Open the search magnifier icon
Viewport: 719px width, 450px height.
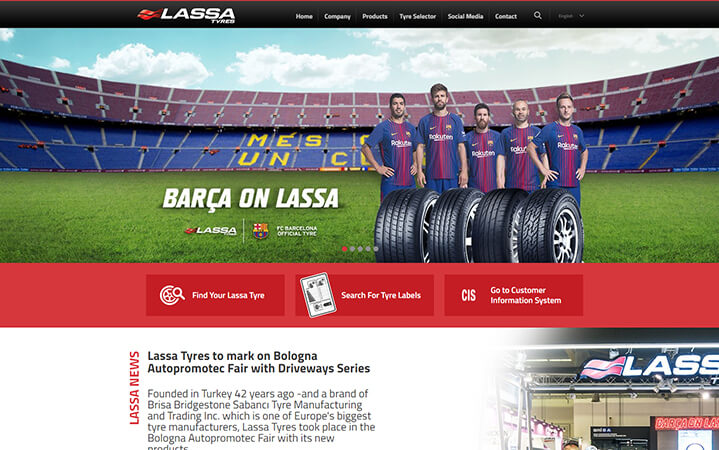(537, 16)
